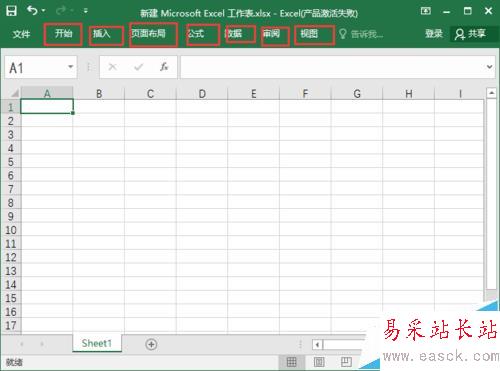Select column E header
This screenshot has height=371, width=500.
pos(254,93)
